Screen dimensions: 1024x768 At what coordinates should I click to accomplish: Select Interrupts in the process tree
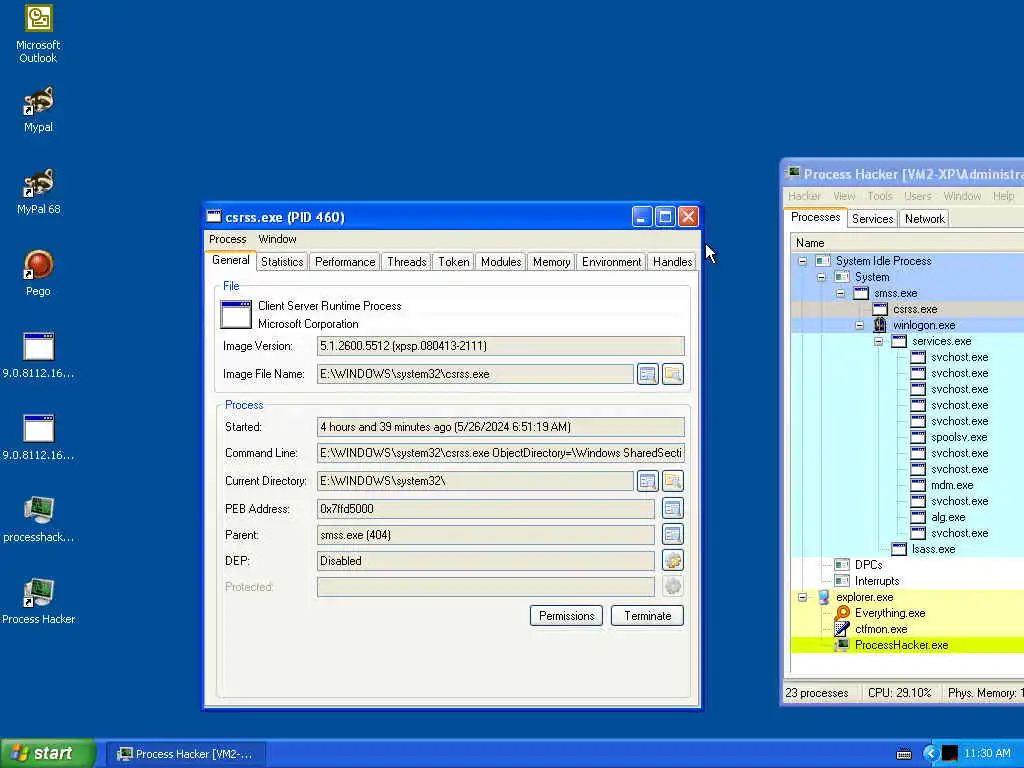coord(876,581)
